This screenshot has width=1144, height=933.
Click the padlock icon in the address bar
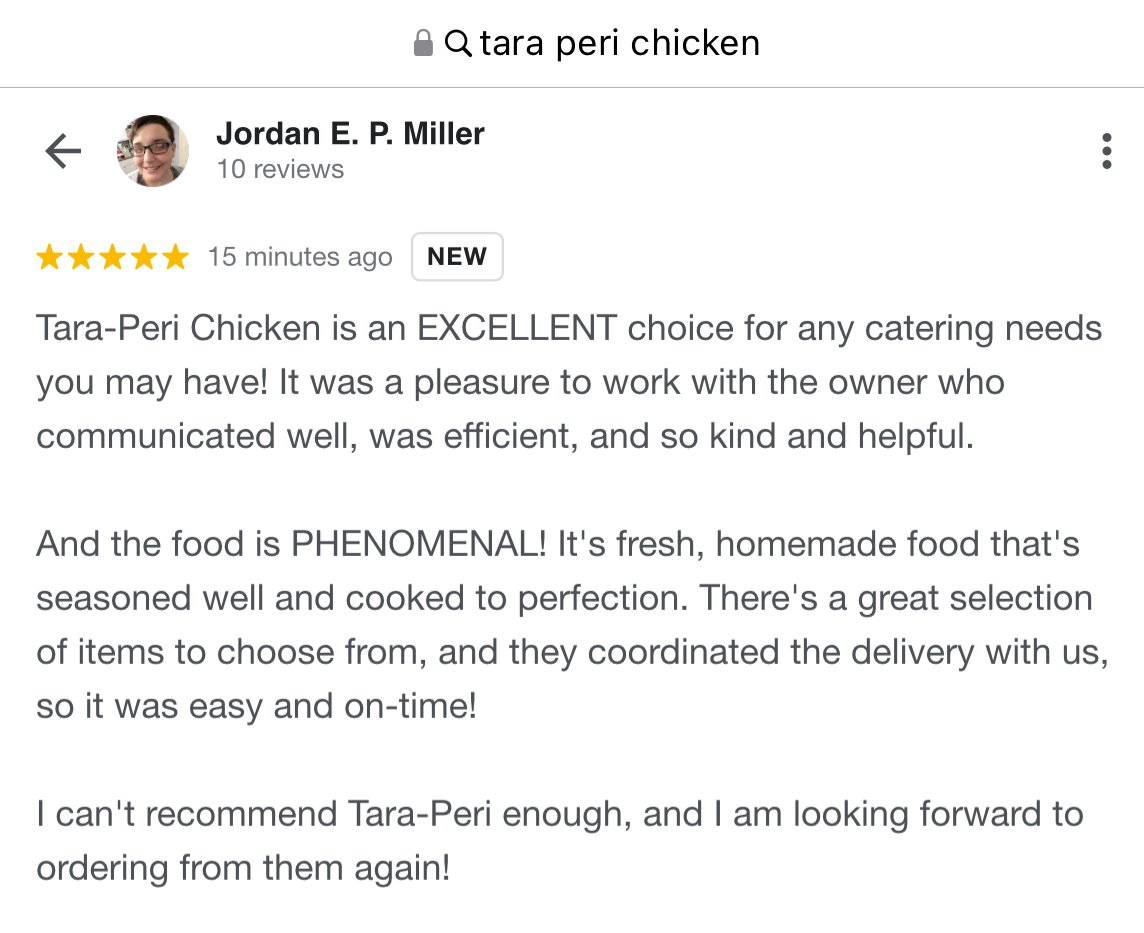pyautogui.click(x=423, y=43)
